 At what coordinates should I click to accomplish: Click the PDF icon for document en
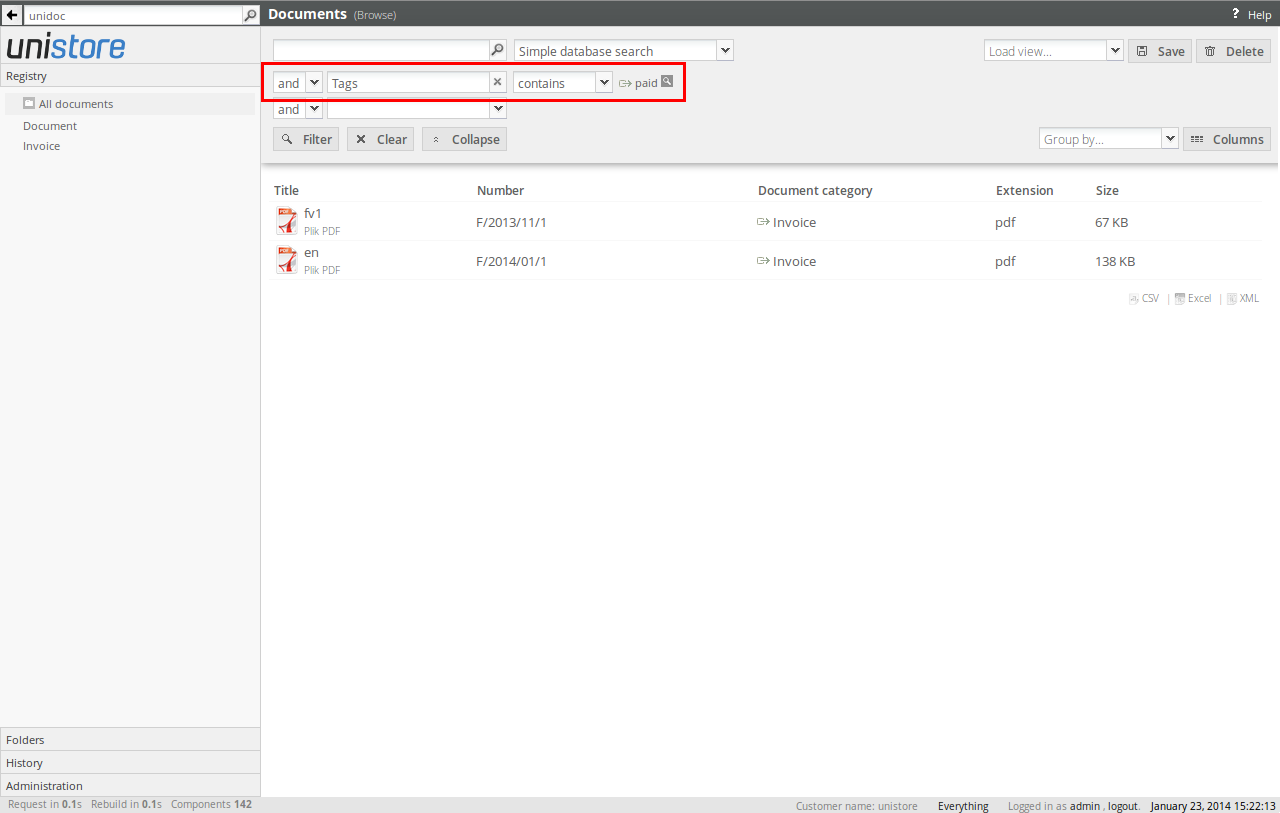[287, 260]
